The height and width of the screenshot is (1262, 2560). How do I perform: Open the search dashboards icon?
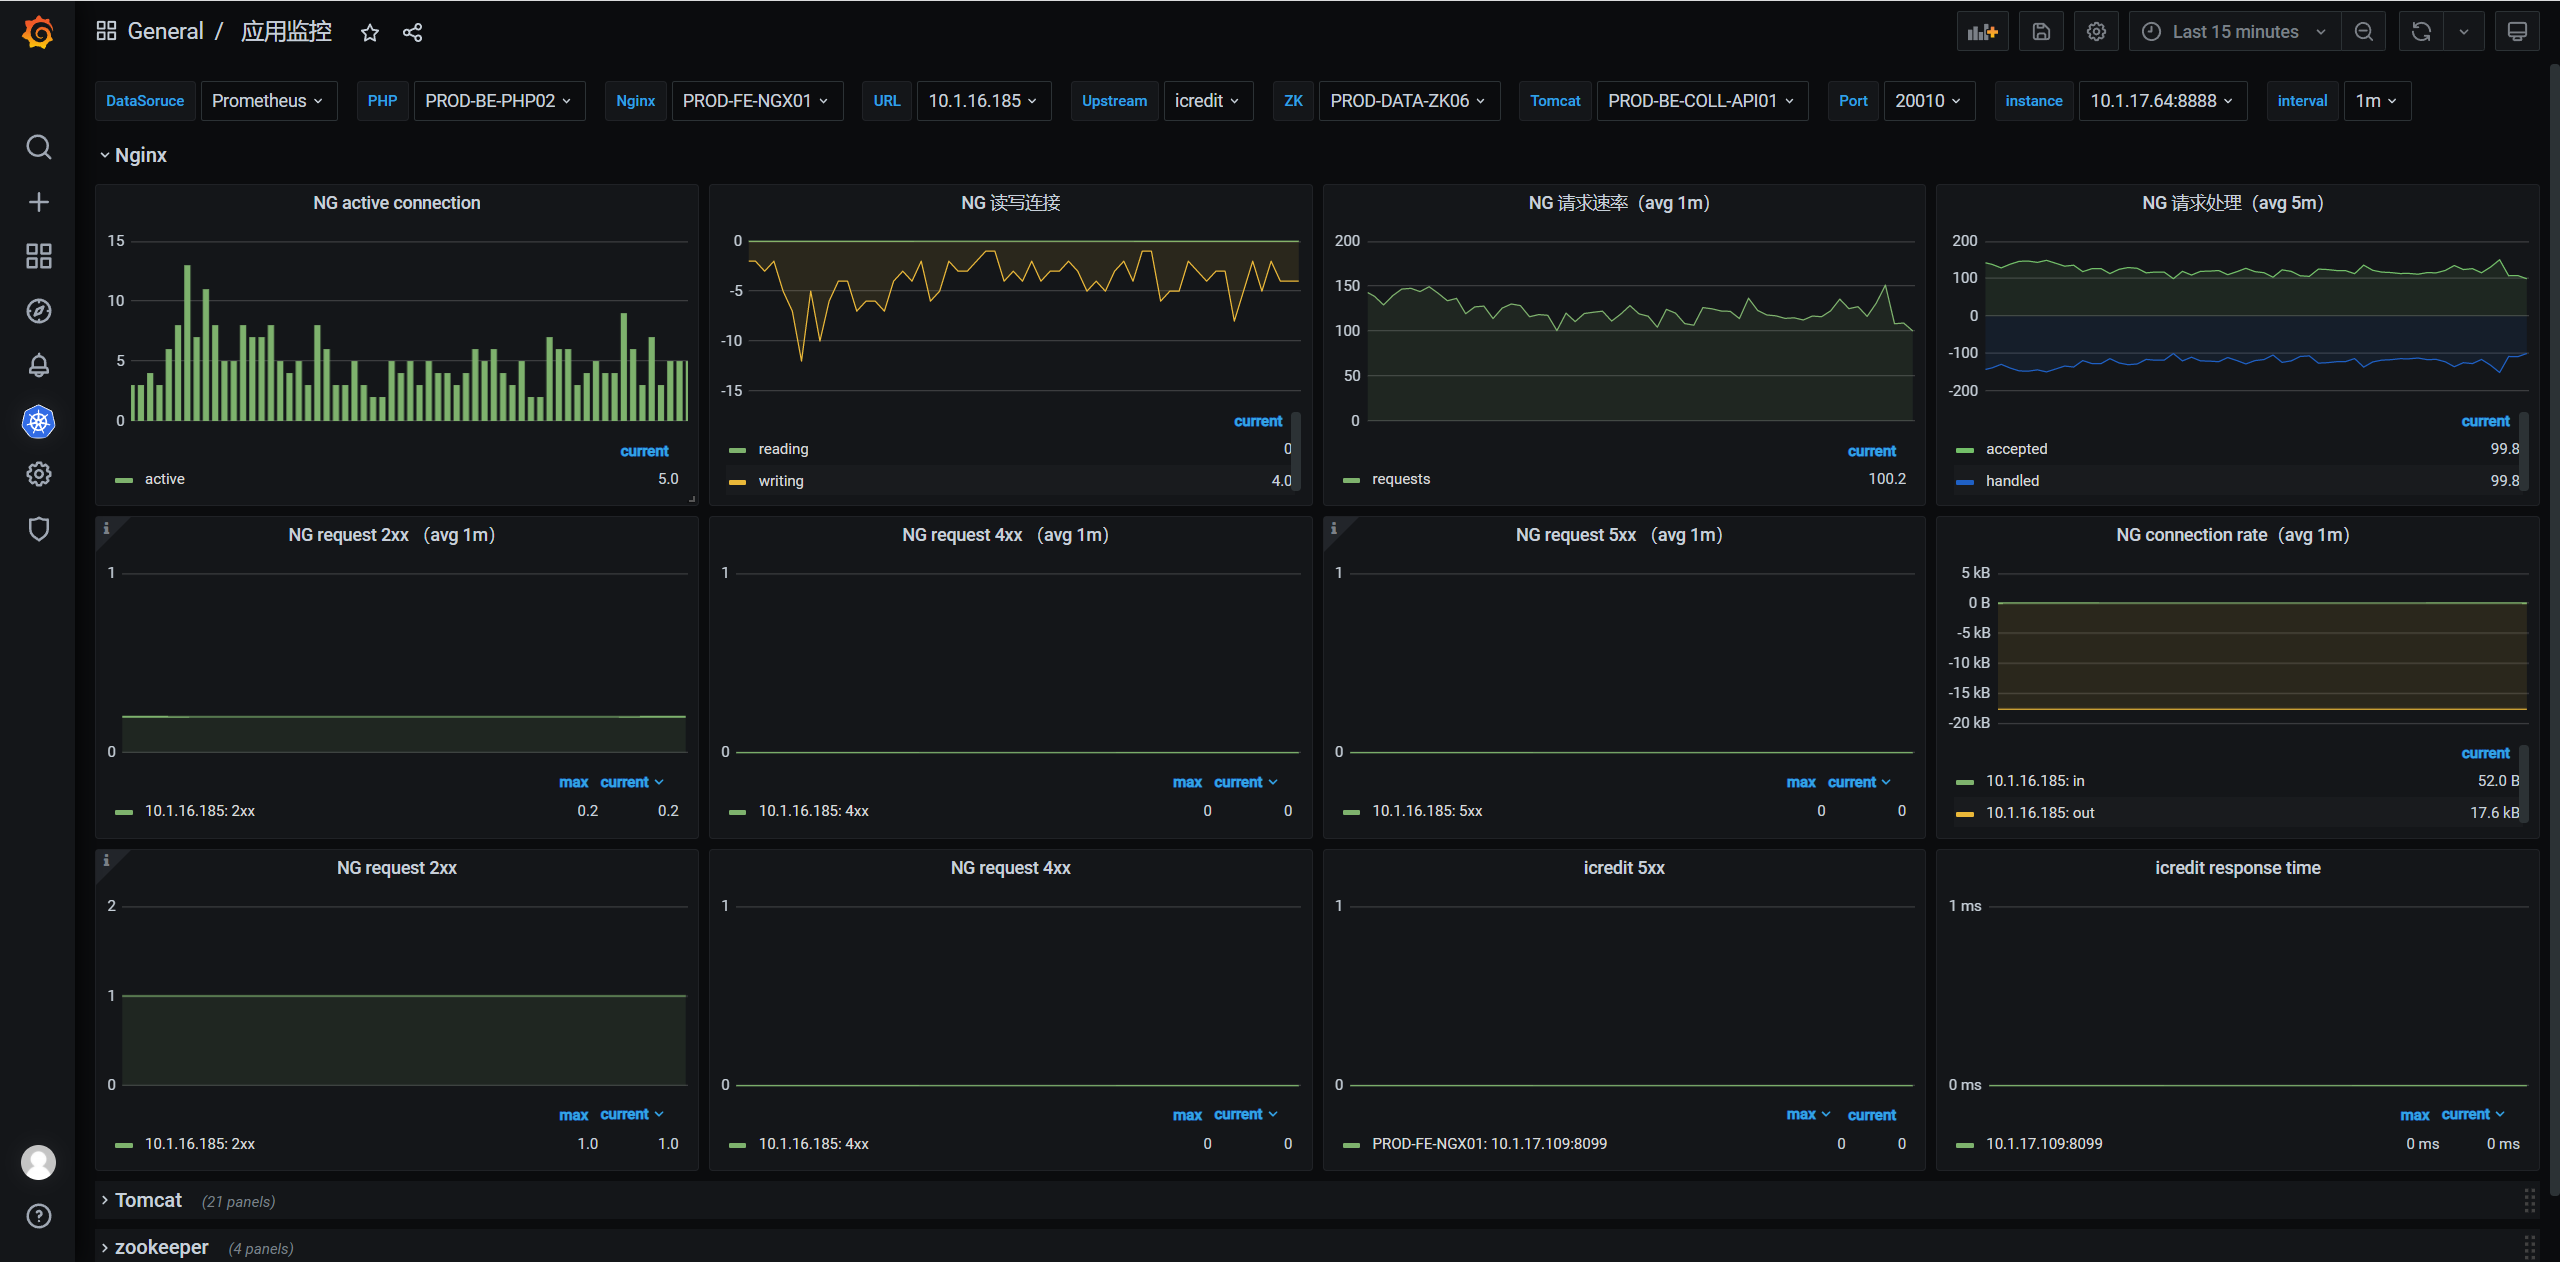click(x=38, y=148)
